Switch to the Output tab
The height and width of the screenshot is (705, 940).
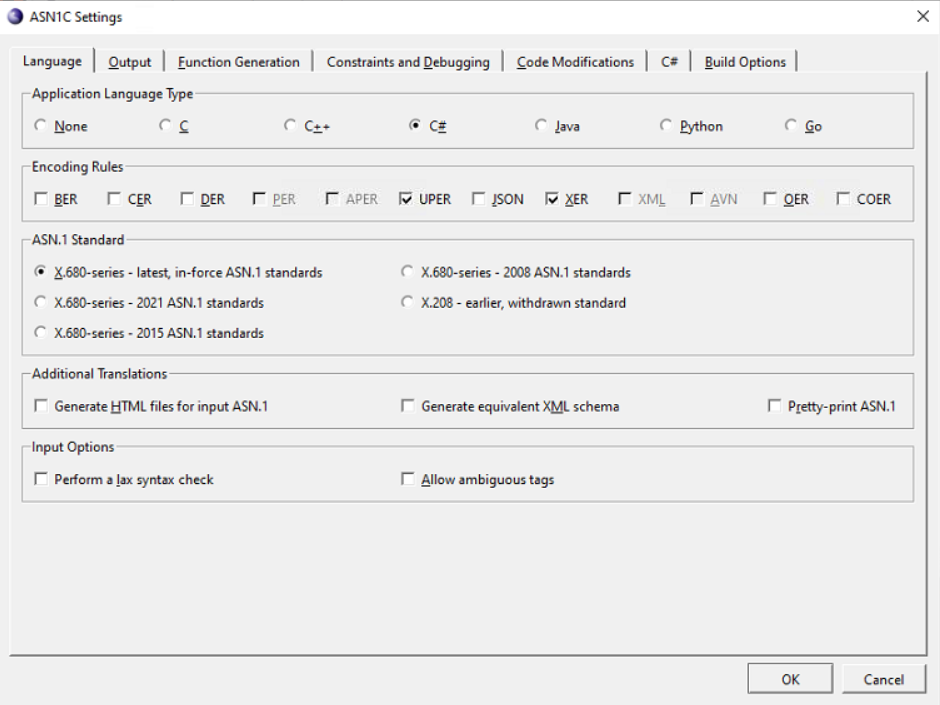(x=129, y=62)
